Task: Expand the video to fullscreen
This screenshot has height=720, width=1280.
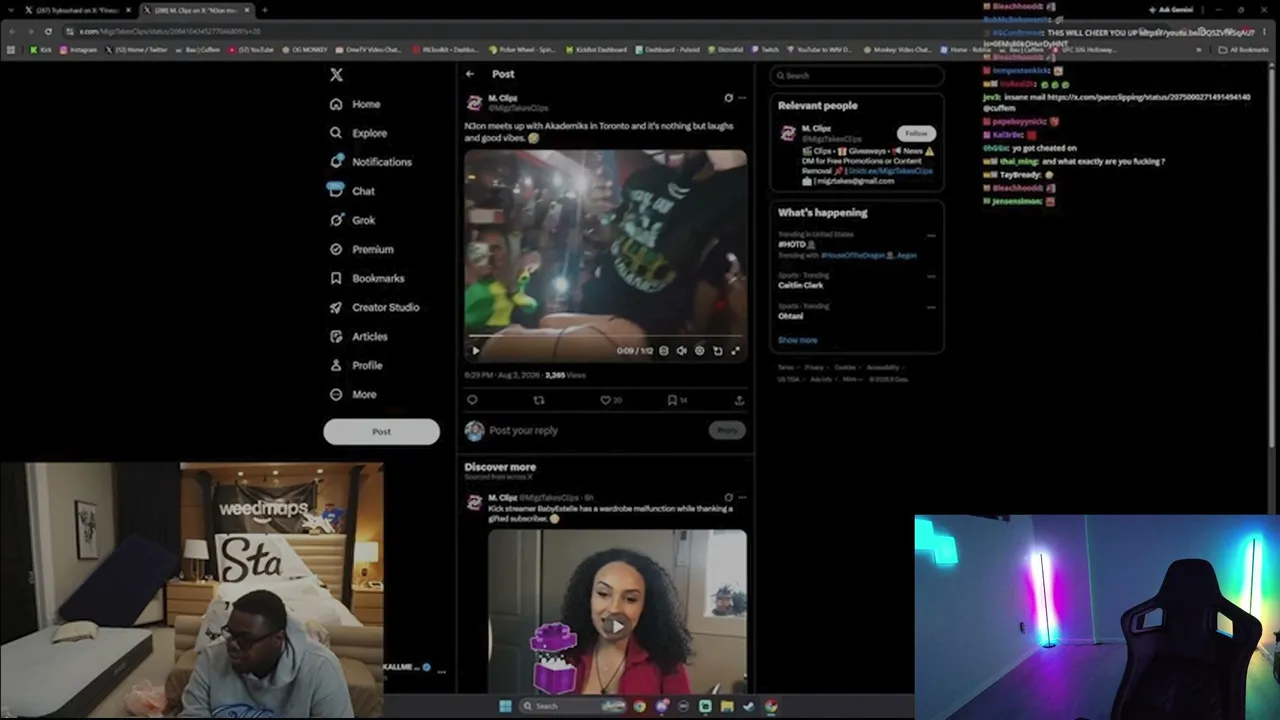Action: 736,351
